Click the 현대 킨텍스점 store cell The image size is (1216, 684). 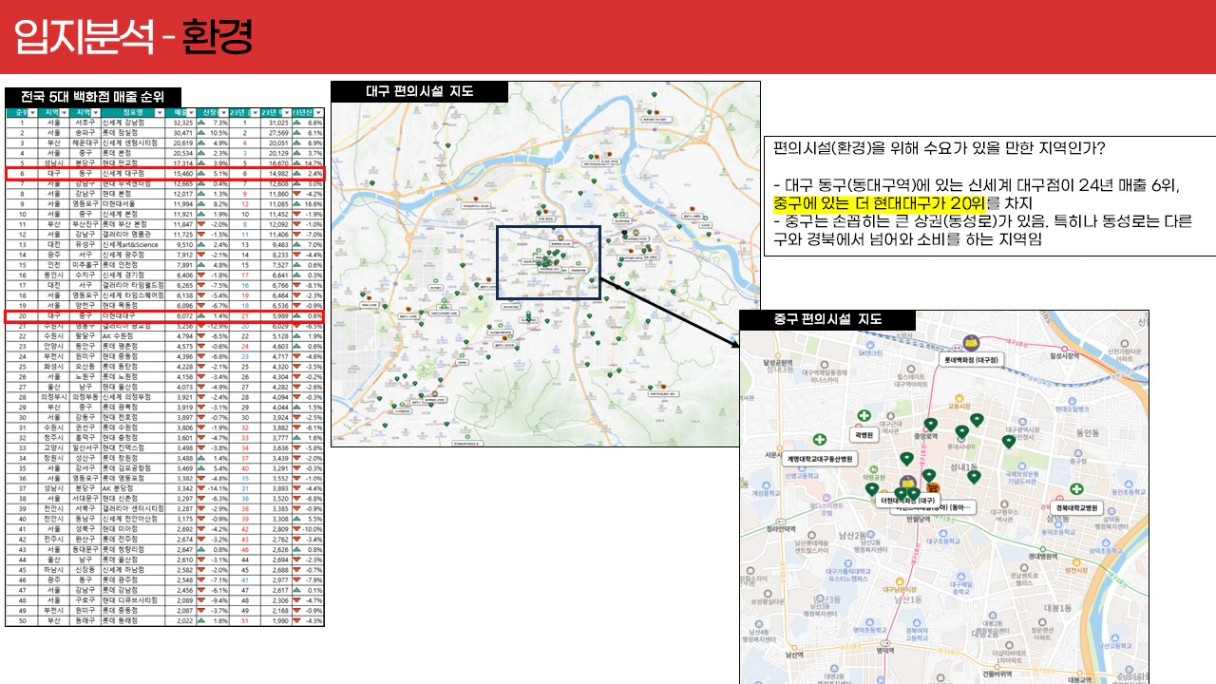pos(135,448)
